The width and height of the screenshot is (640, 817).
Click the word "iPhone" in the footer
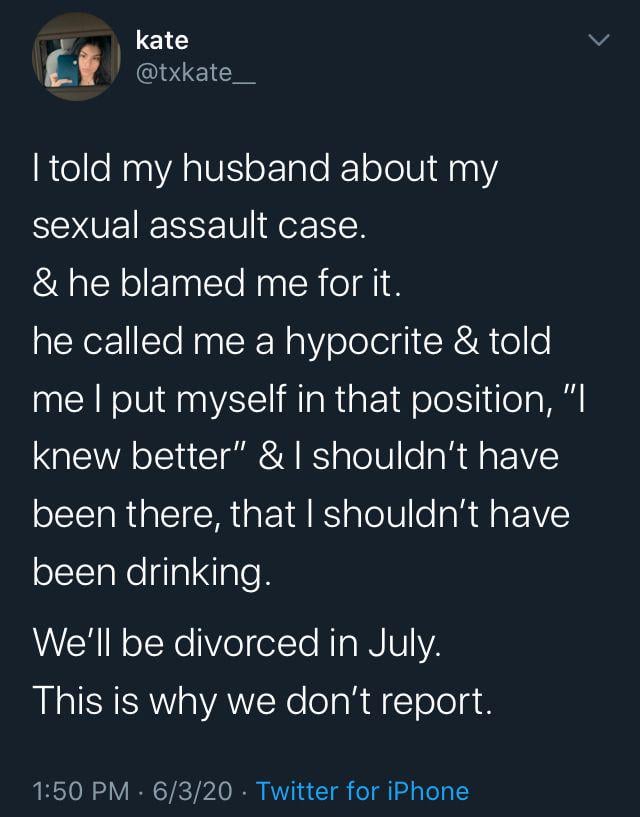430,791
